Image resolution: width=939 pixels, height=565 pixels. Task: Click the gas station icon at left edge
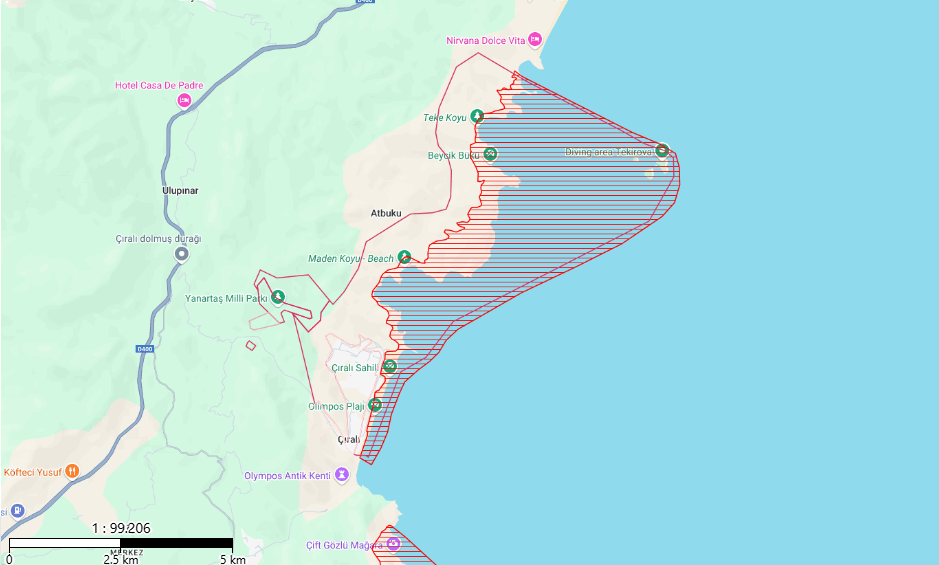pyautogui.click(x=17, y=511)
